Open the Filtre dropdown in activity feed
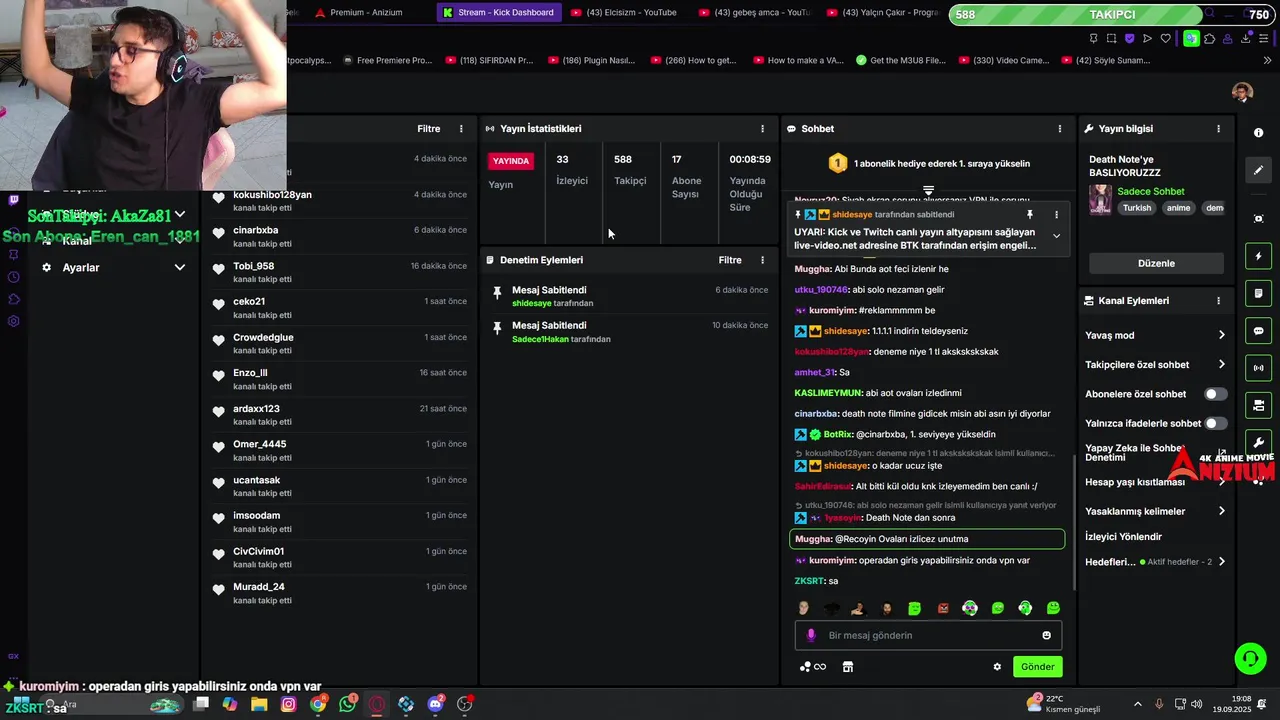Screen dimensions: 1280x720 tap(428, 129)
